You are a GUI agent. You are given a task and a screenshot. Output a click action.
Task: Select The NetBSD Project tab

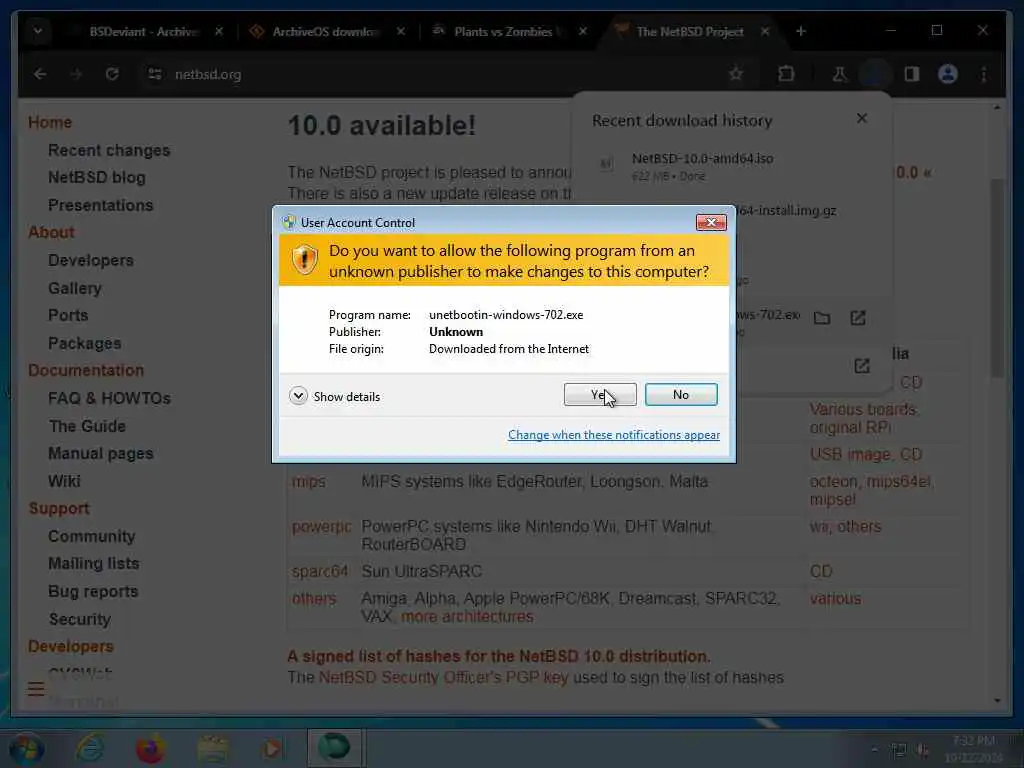(690, 31)
